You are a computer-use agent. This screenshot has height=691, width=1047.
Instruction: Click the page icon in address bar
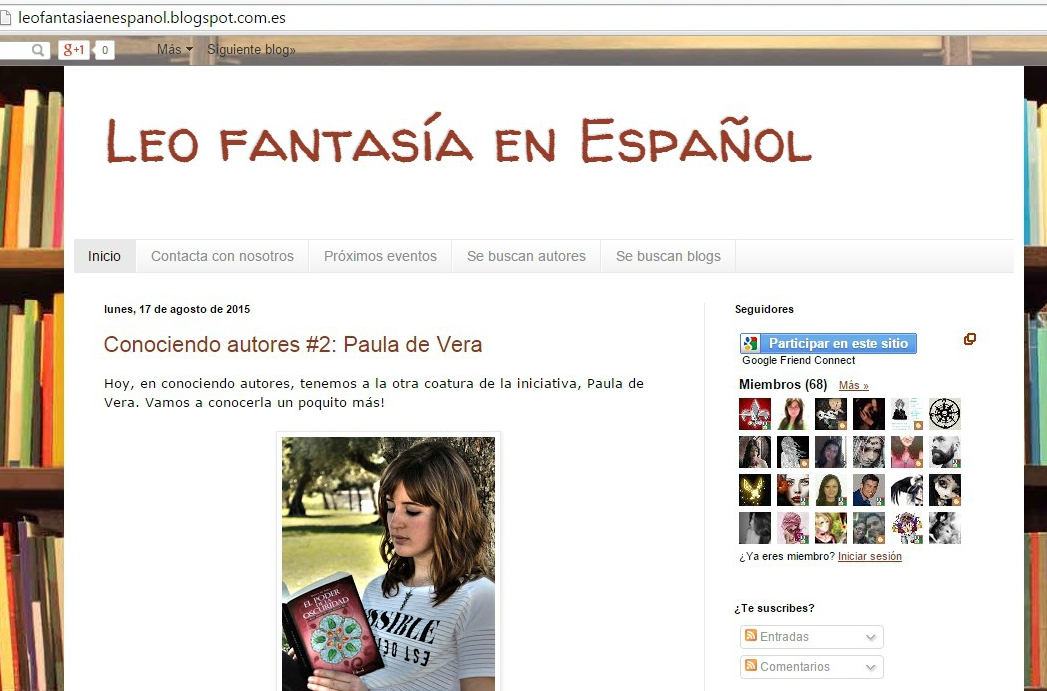[x=6, y=18]
